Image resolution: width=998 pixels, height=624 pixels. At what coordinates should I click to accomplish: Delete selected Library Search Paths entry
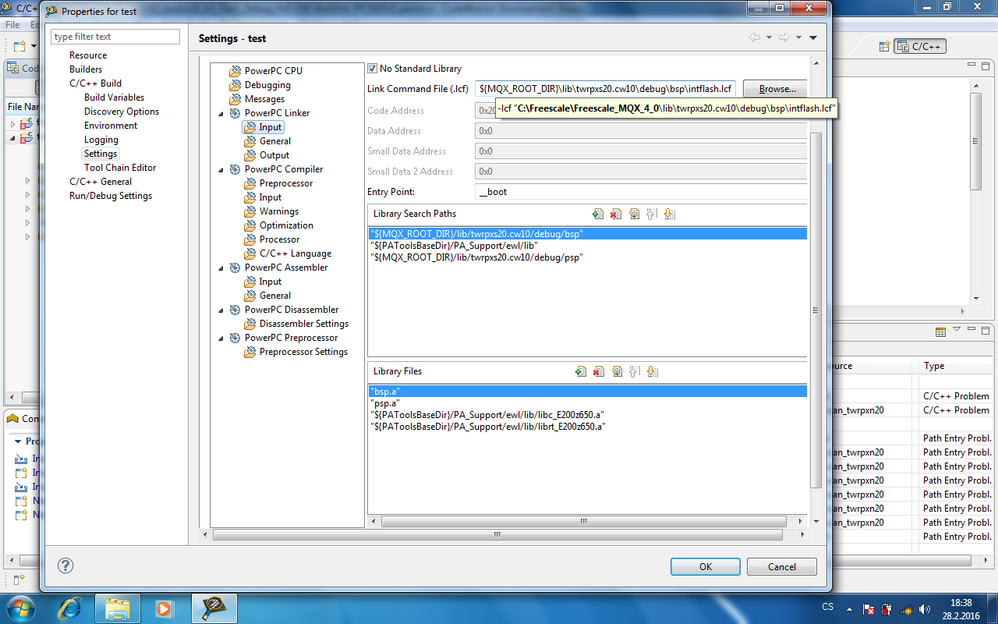pyautogui.click(x=615, y=214)
